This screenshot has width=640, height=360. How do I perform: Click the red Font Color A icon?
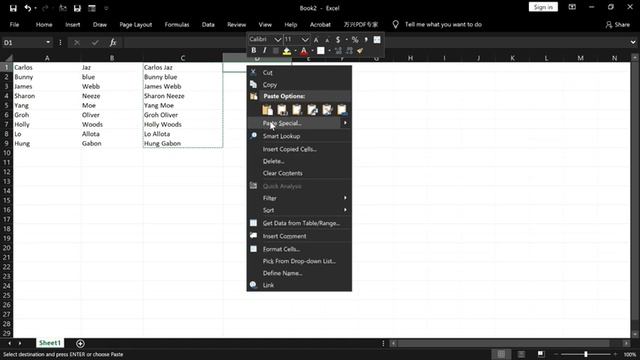click(x=304, y=51)
